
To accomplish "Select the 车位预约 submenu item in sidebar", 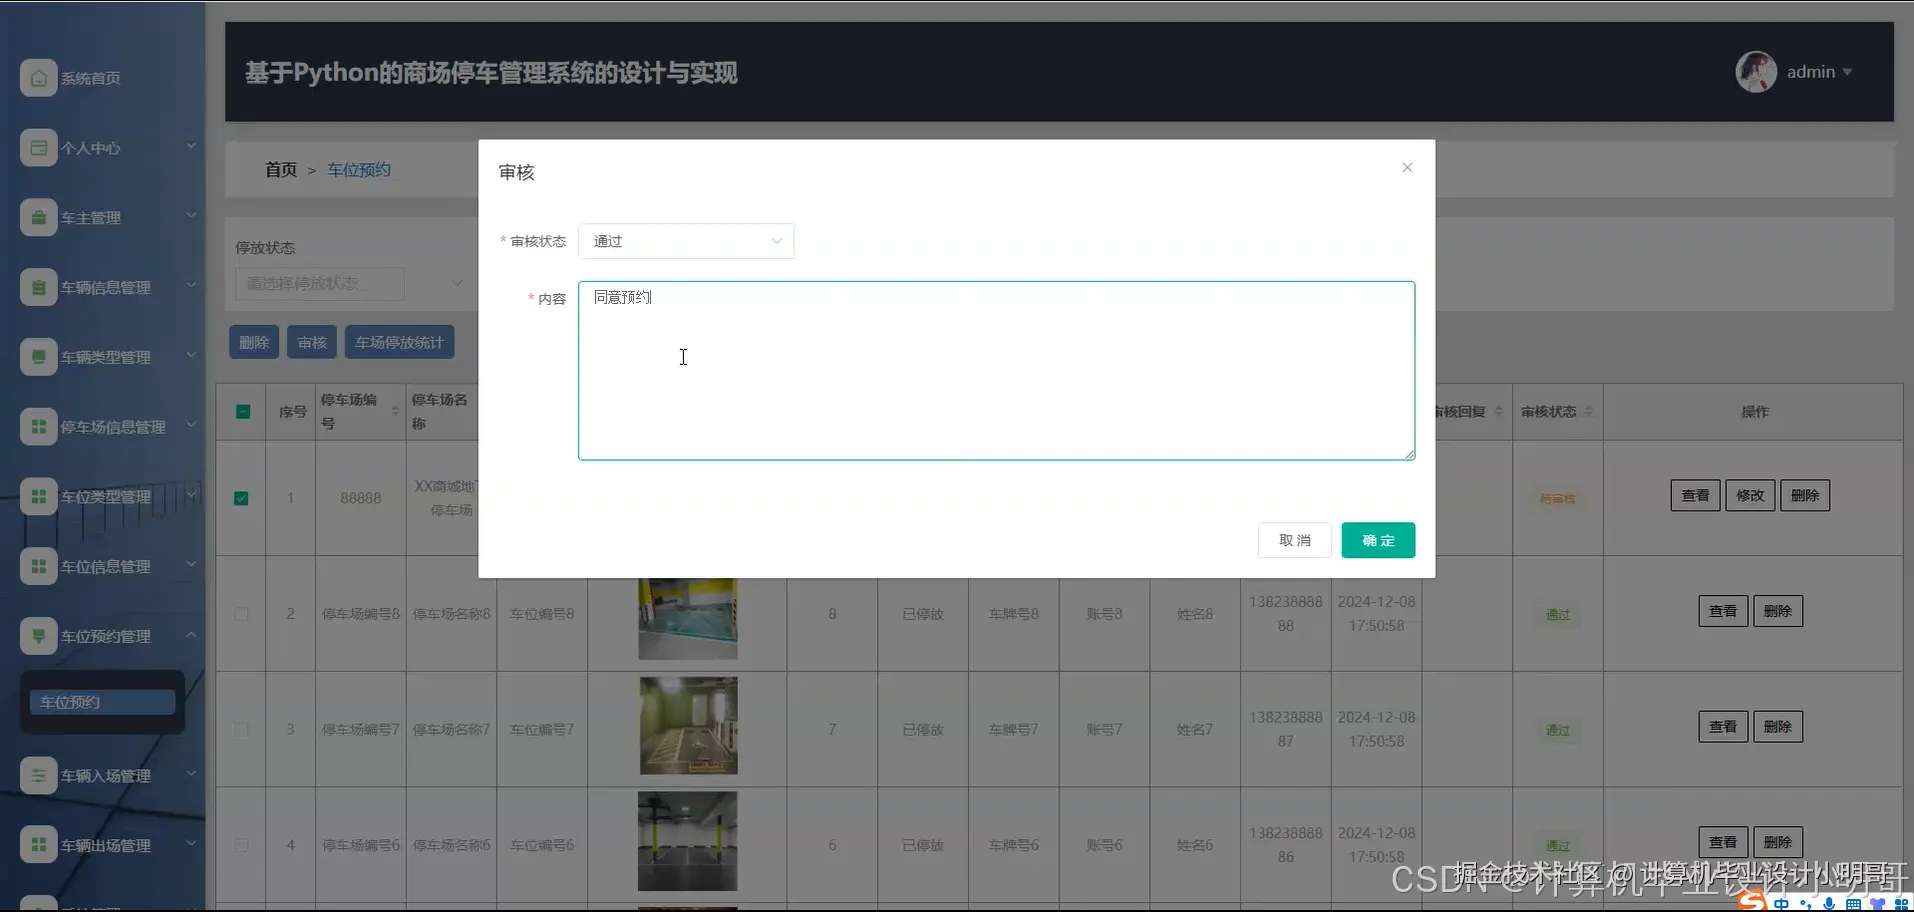I will click(102, 702).
